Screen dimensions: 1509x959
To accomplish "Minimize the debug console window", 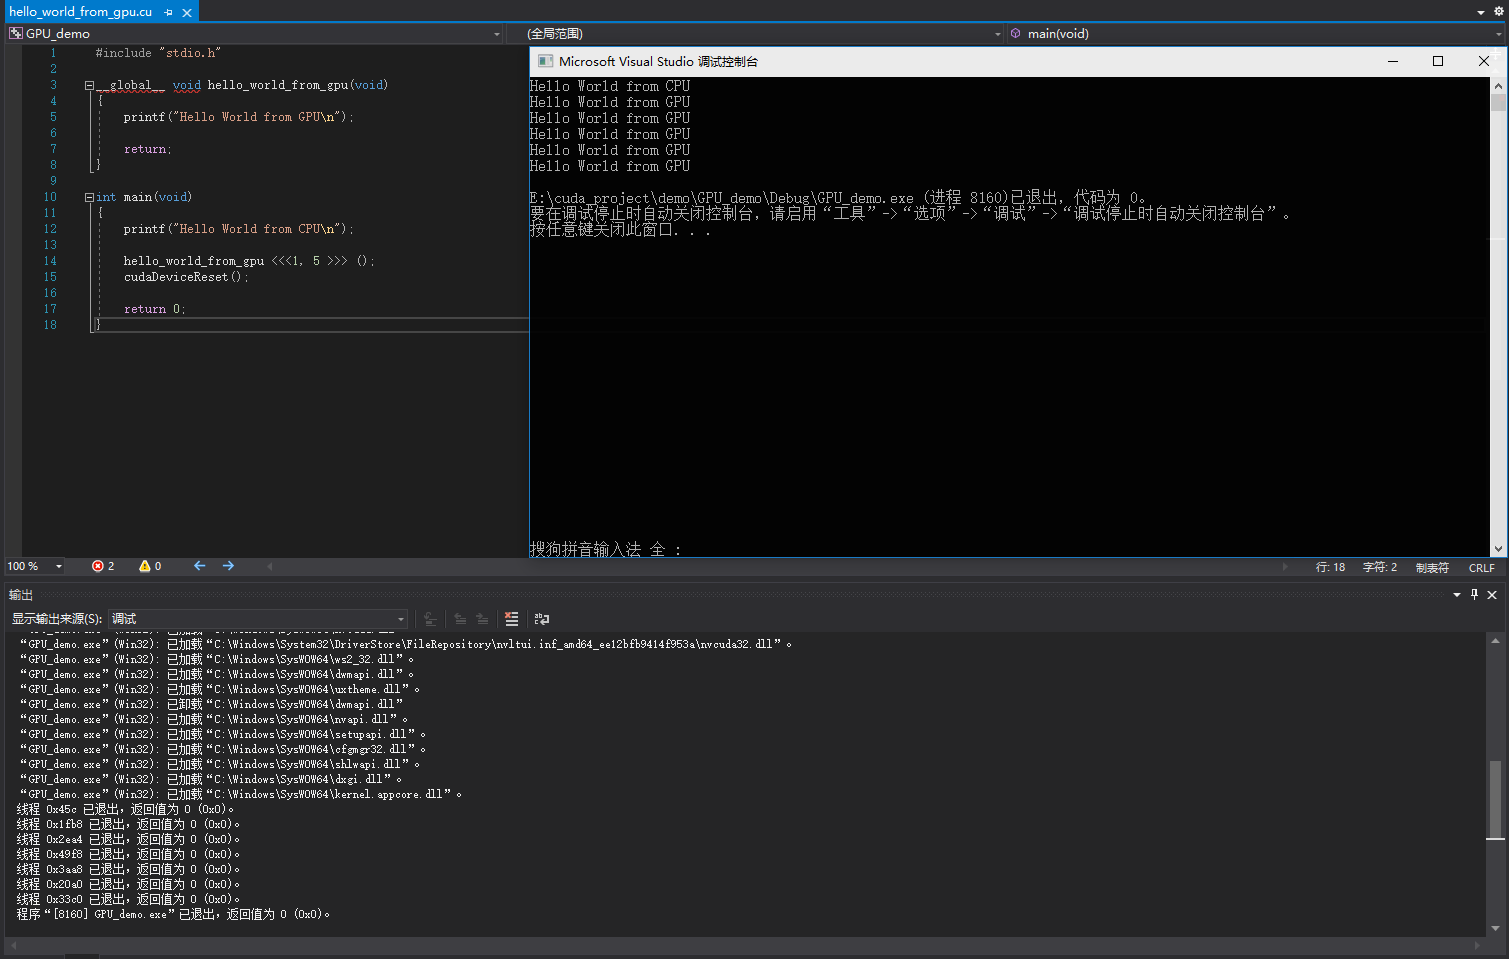I will click(1392, 61).
